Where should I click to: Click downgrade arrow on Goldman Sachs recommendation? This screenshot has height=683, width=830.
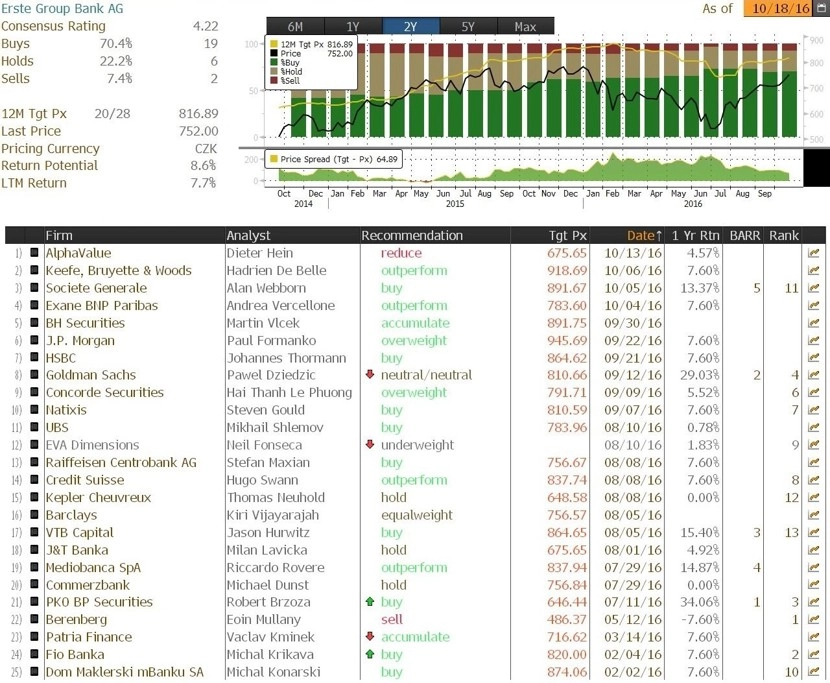[370, 375]
